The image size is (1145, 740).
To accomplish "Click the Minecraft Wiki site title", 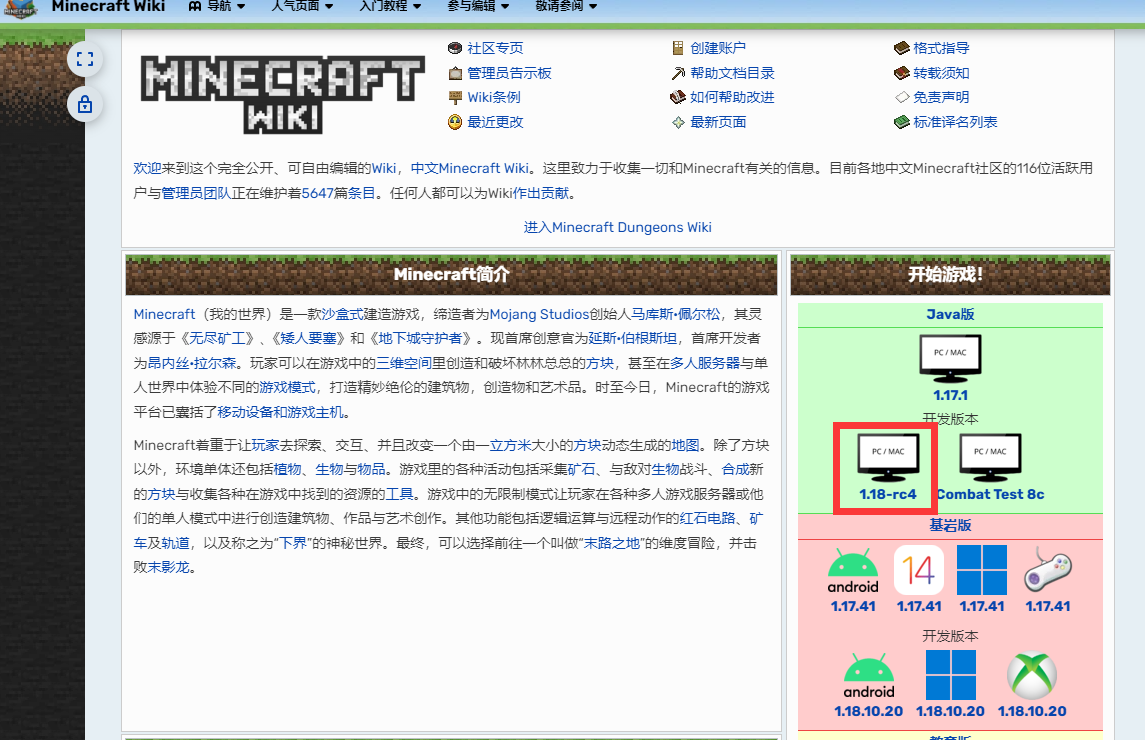I will 108,6.
